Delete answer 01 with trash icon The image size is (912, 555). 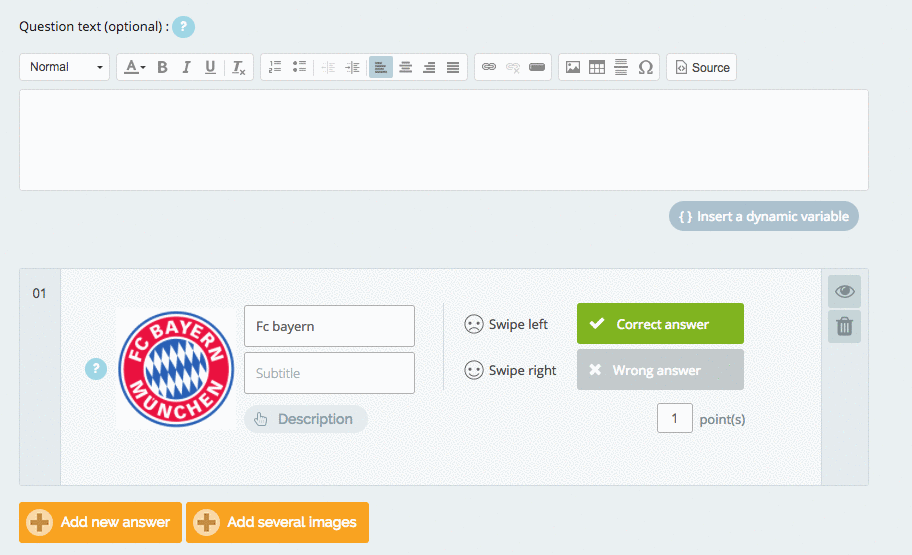pyautogui.click(x=845, y=326)
